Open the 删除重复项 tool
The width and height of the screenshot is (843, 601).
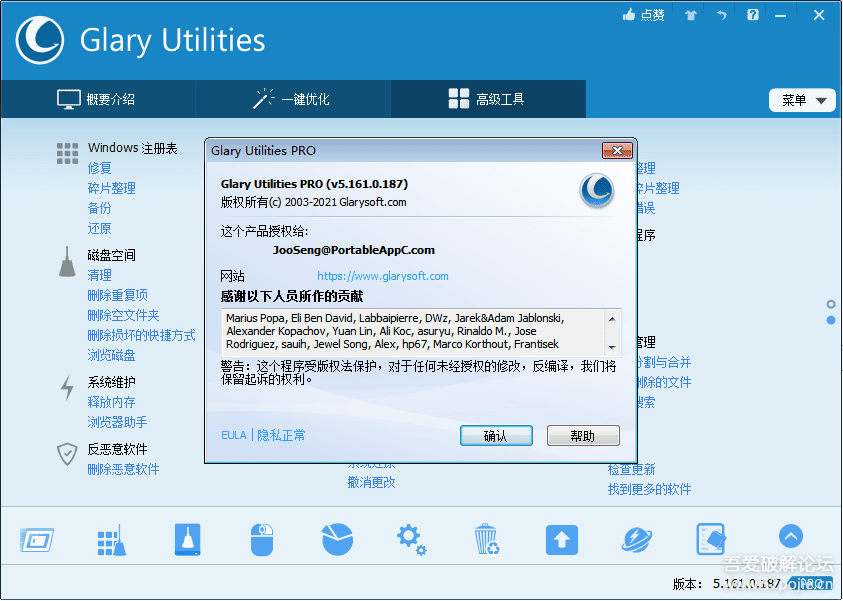[x=117, y=295]
